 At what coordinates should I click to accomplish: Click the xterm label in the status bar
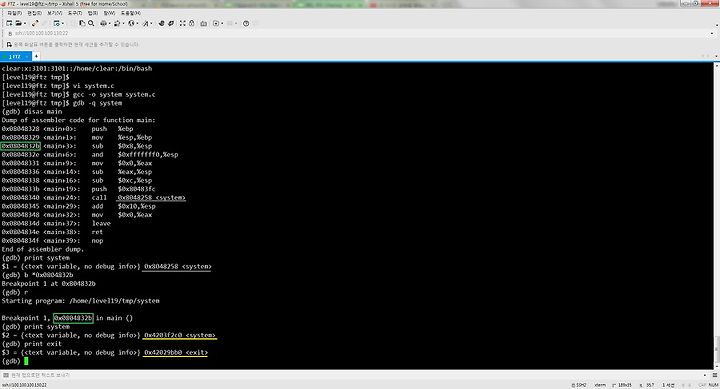[x=600, y=385]
